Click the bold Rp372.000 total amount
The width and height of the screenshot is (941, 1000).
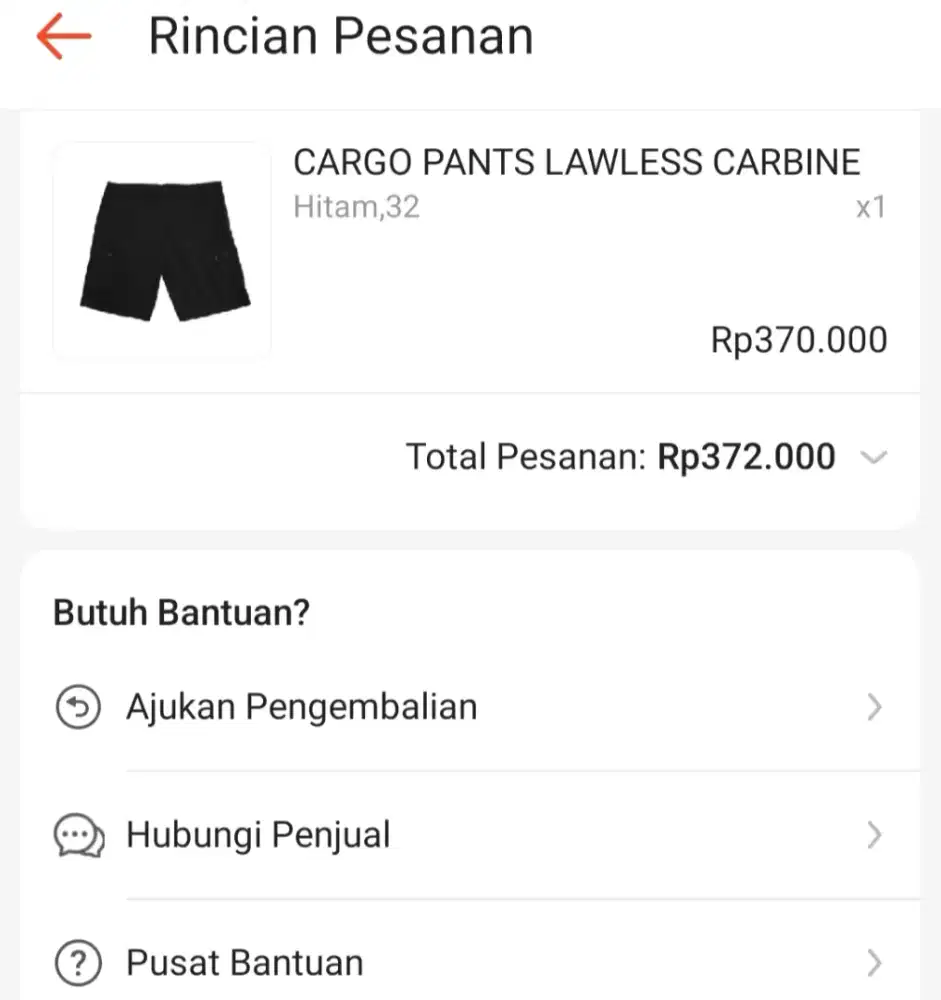point(746,457)
